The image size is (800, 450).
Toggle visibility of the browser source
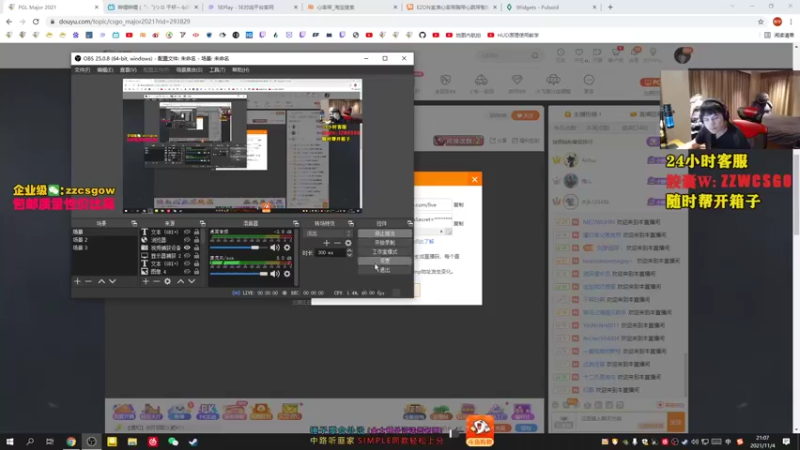[x=187, y=239]
